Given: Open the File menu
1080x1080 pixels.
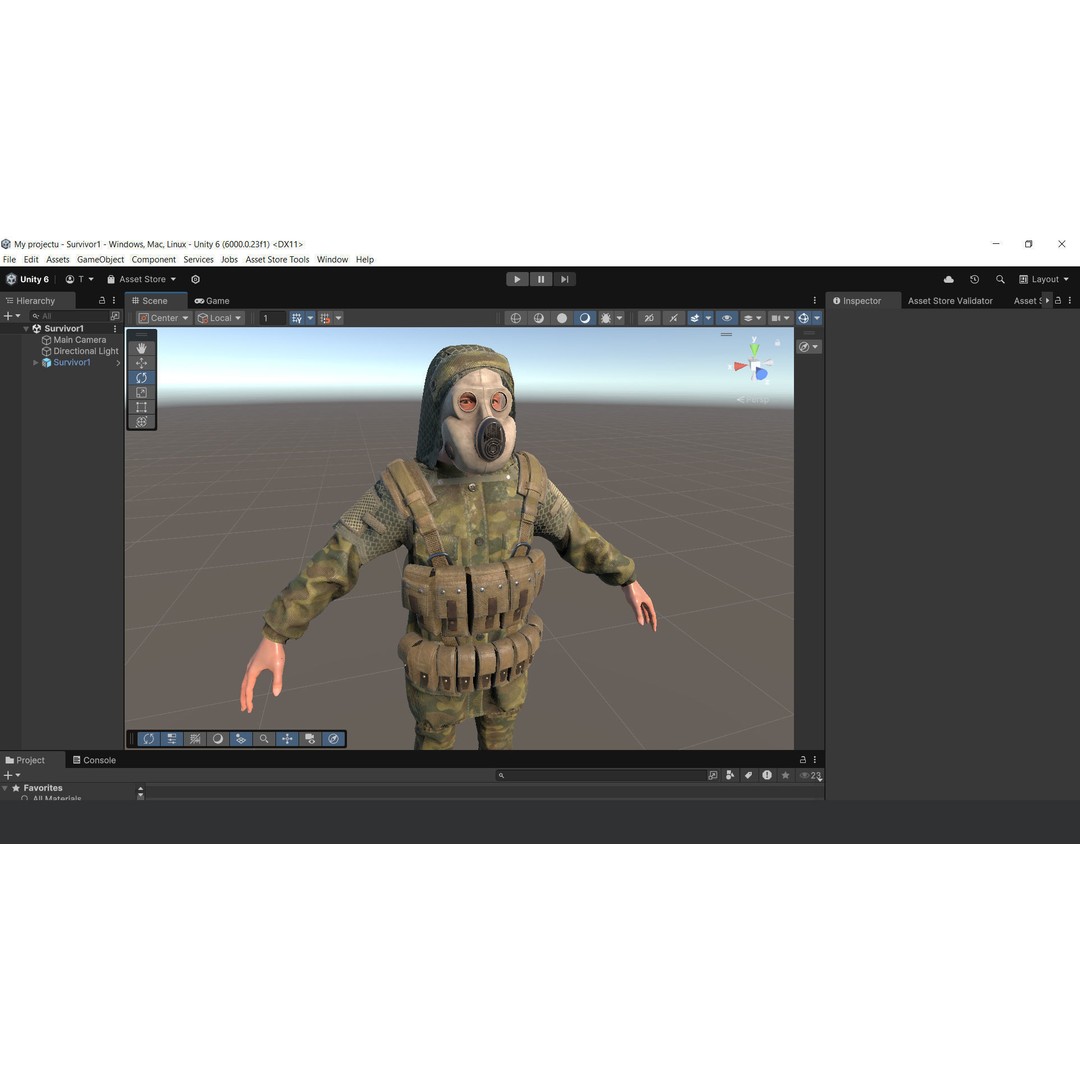Looking at the screenshot, I should (10, 260).
